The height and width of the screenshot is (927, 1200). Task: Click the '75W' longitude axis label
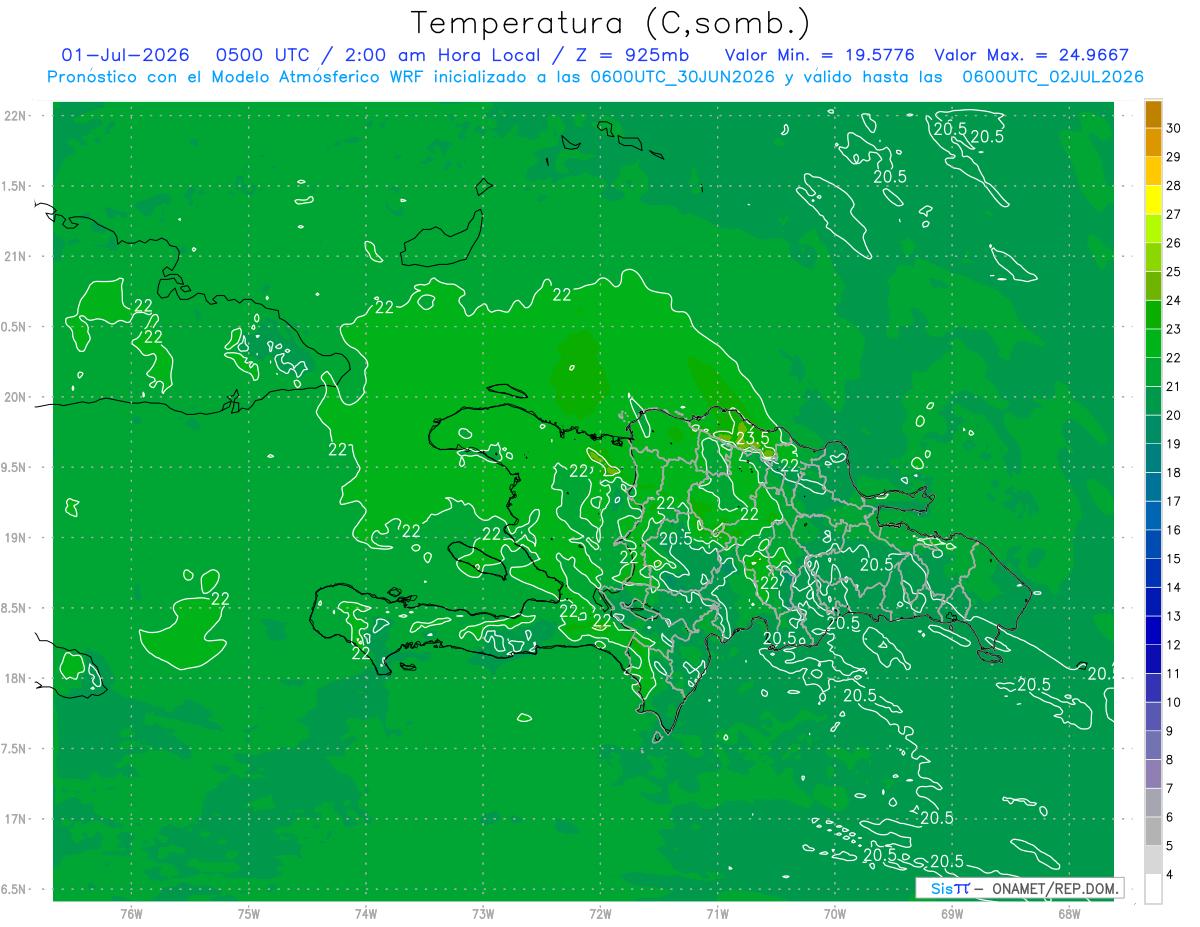[249, 914]
